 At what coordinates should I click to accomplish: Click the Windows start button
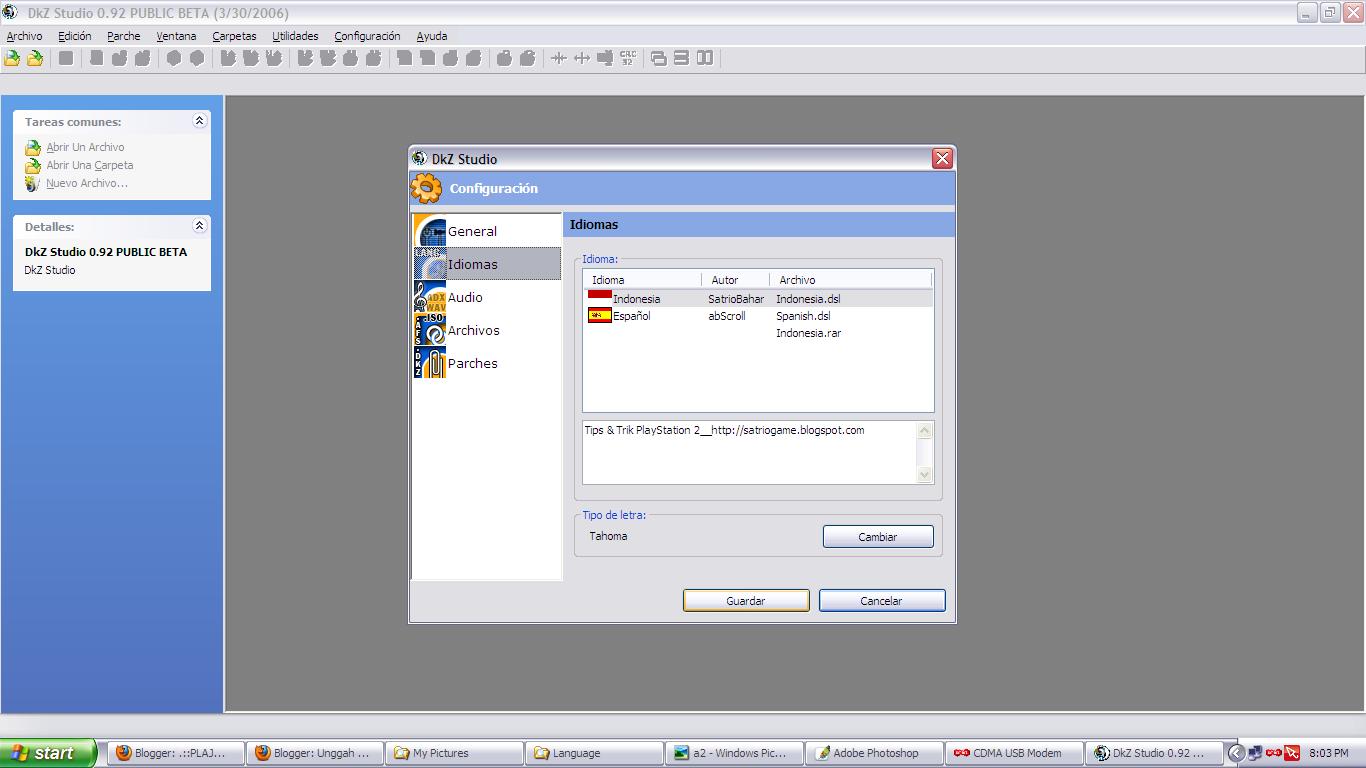tap(49, 753)
